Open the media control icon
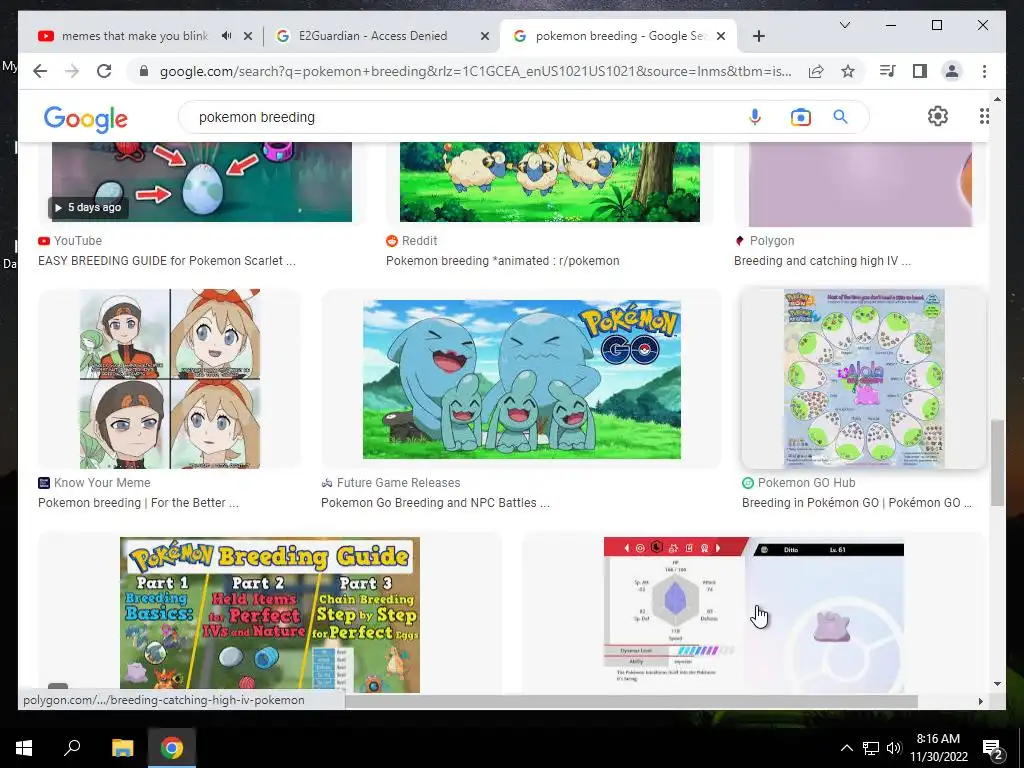This screenshot has height=768, width=1024. (888, 71)
